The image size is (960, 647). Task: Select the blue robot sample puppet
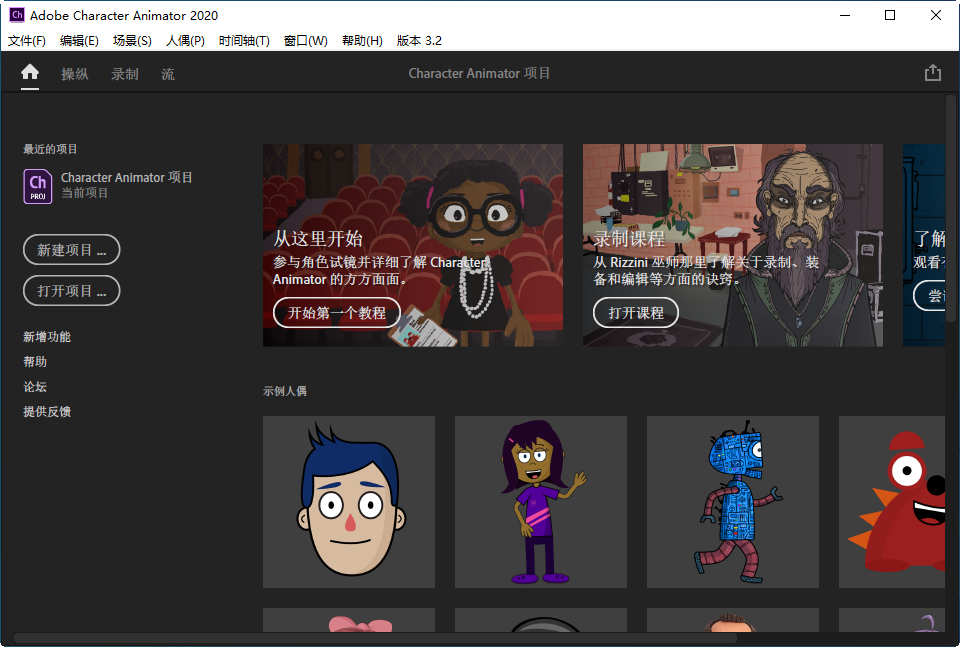(732, 501)
